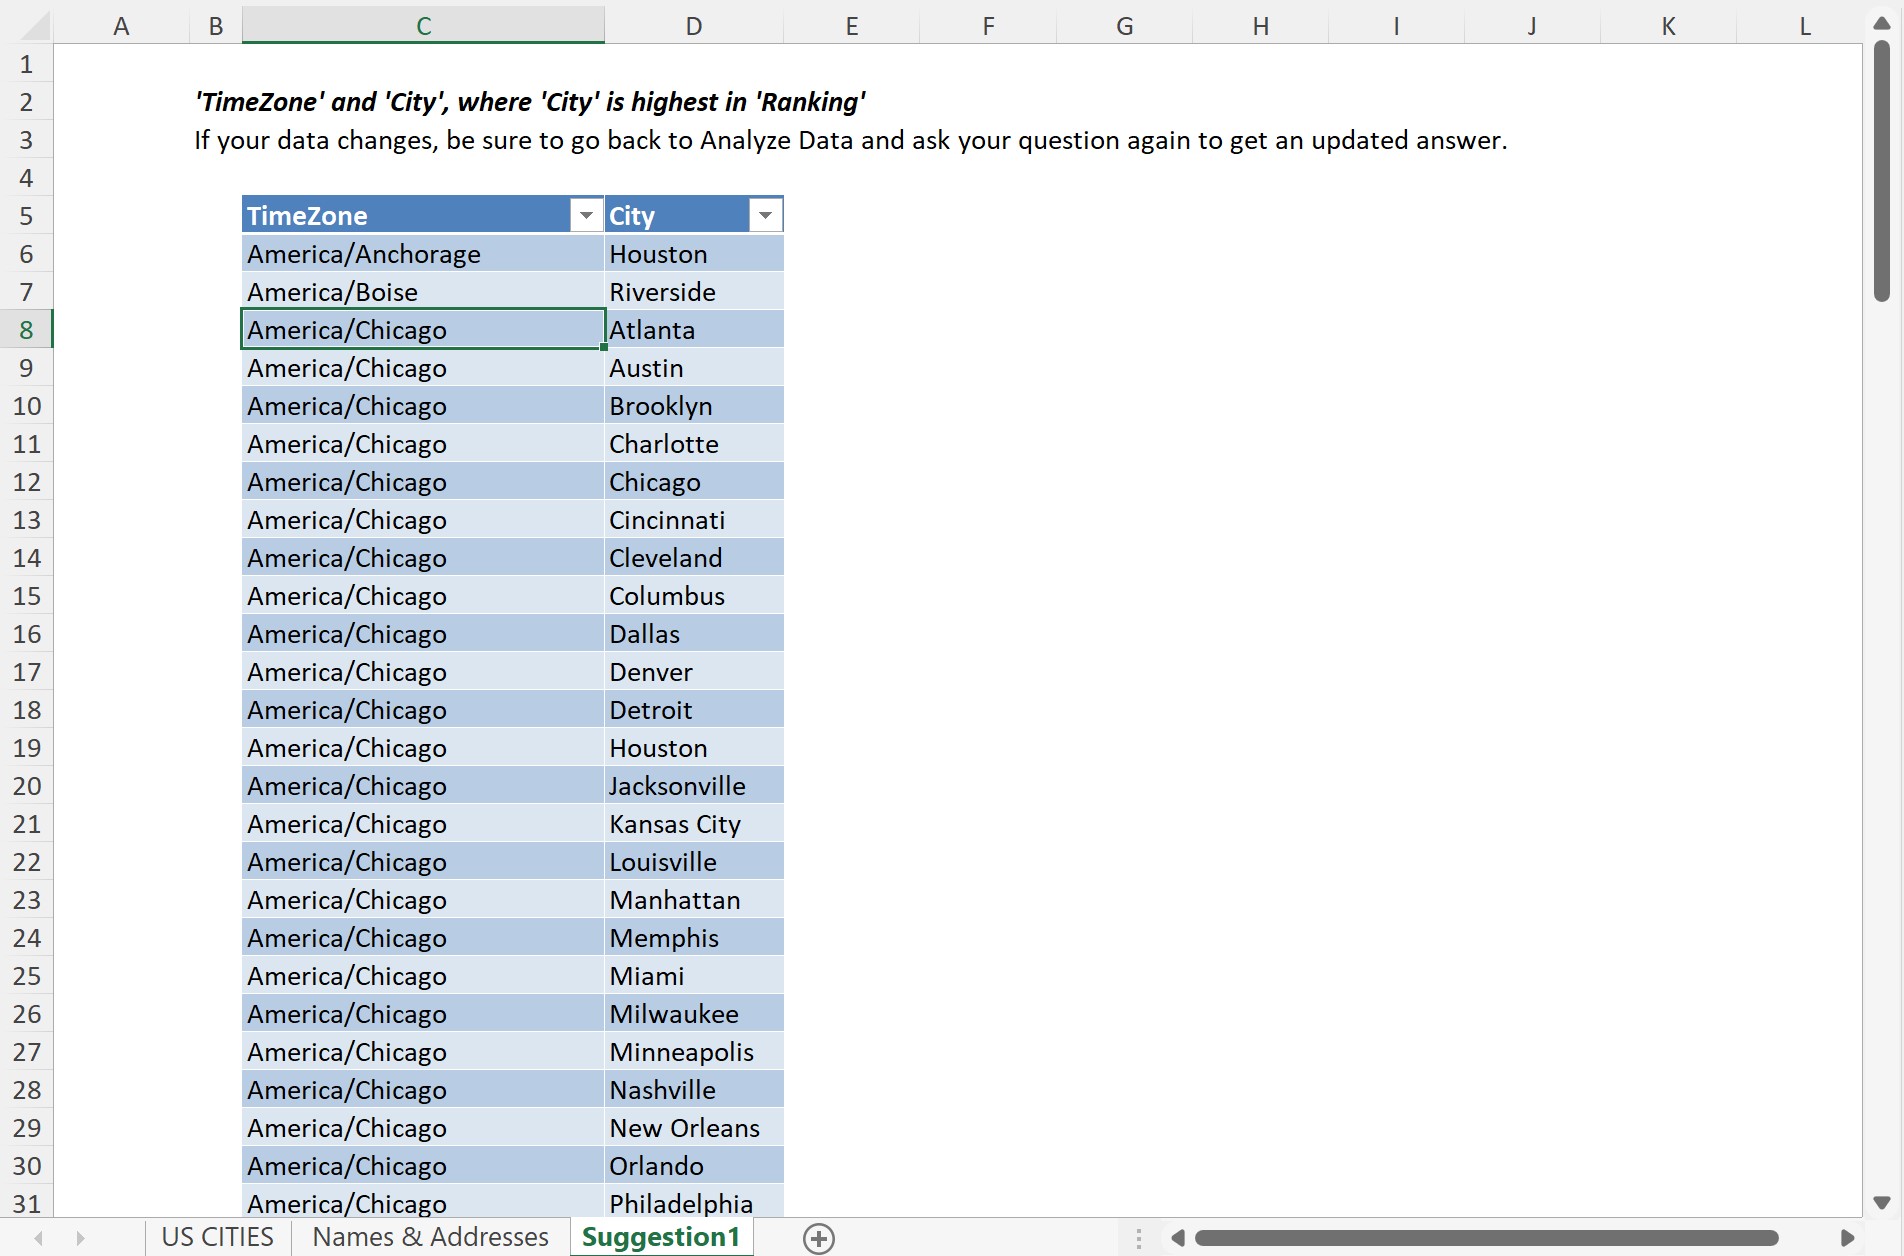Open the TimeZone column filter dropdown
The width and height of the screenshot is (1904, 1256).
click(586, 214)
